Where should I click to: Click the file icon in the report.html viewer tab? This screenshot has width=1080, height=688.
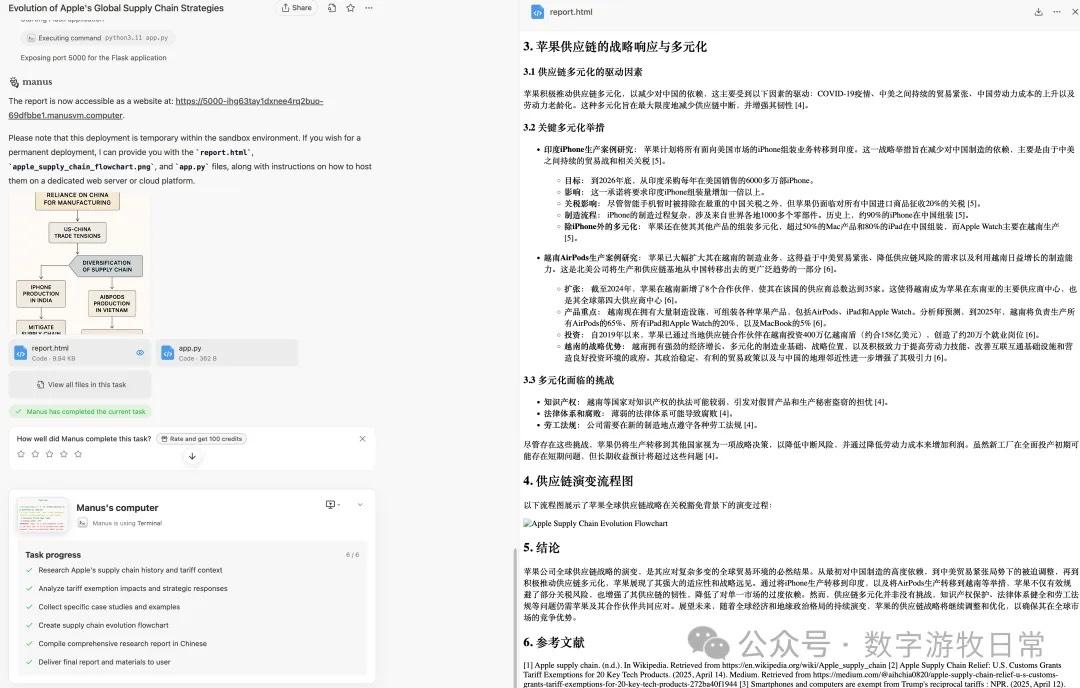pyautogui.click(x=535, y=12)
